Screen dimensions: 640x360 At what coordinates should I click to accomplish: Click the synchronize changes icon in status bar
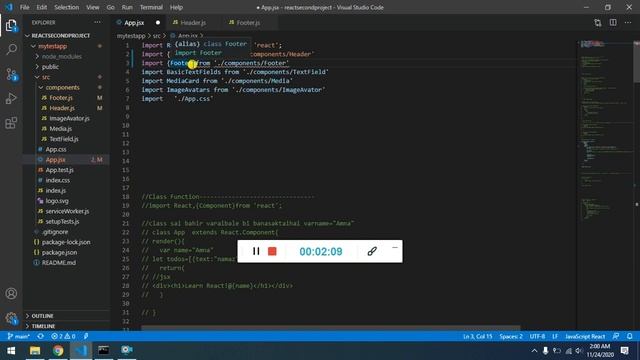point(40,336)
